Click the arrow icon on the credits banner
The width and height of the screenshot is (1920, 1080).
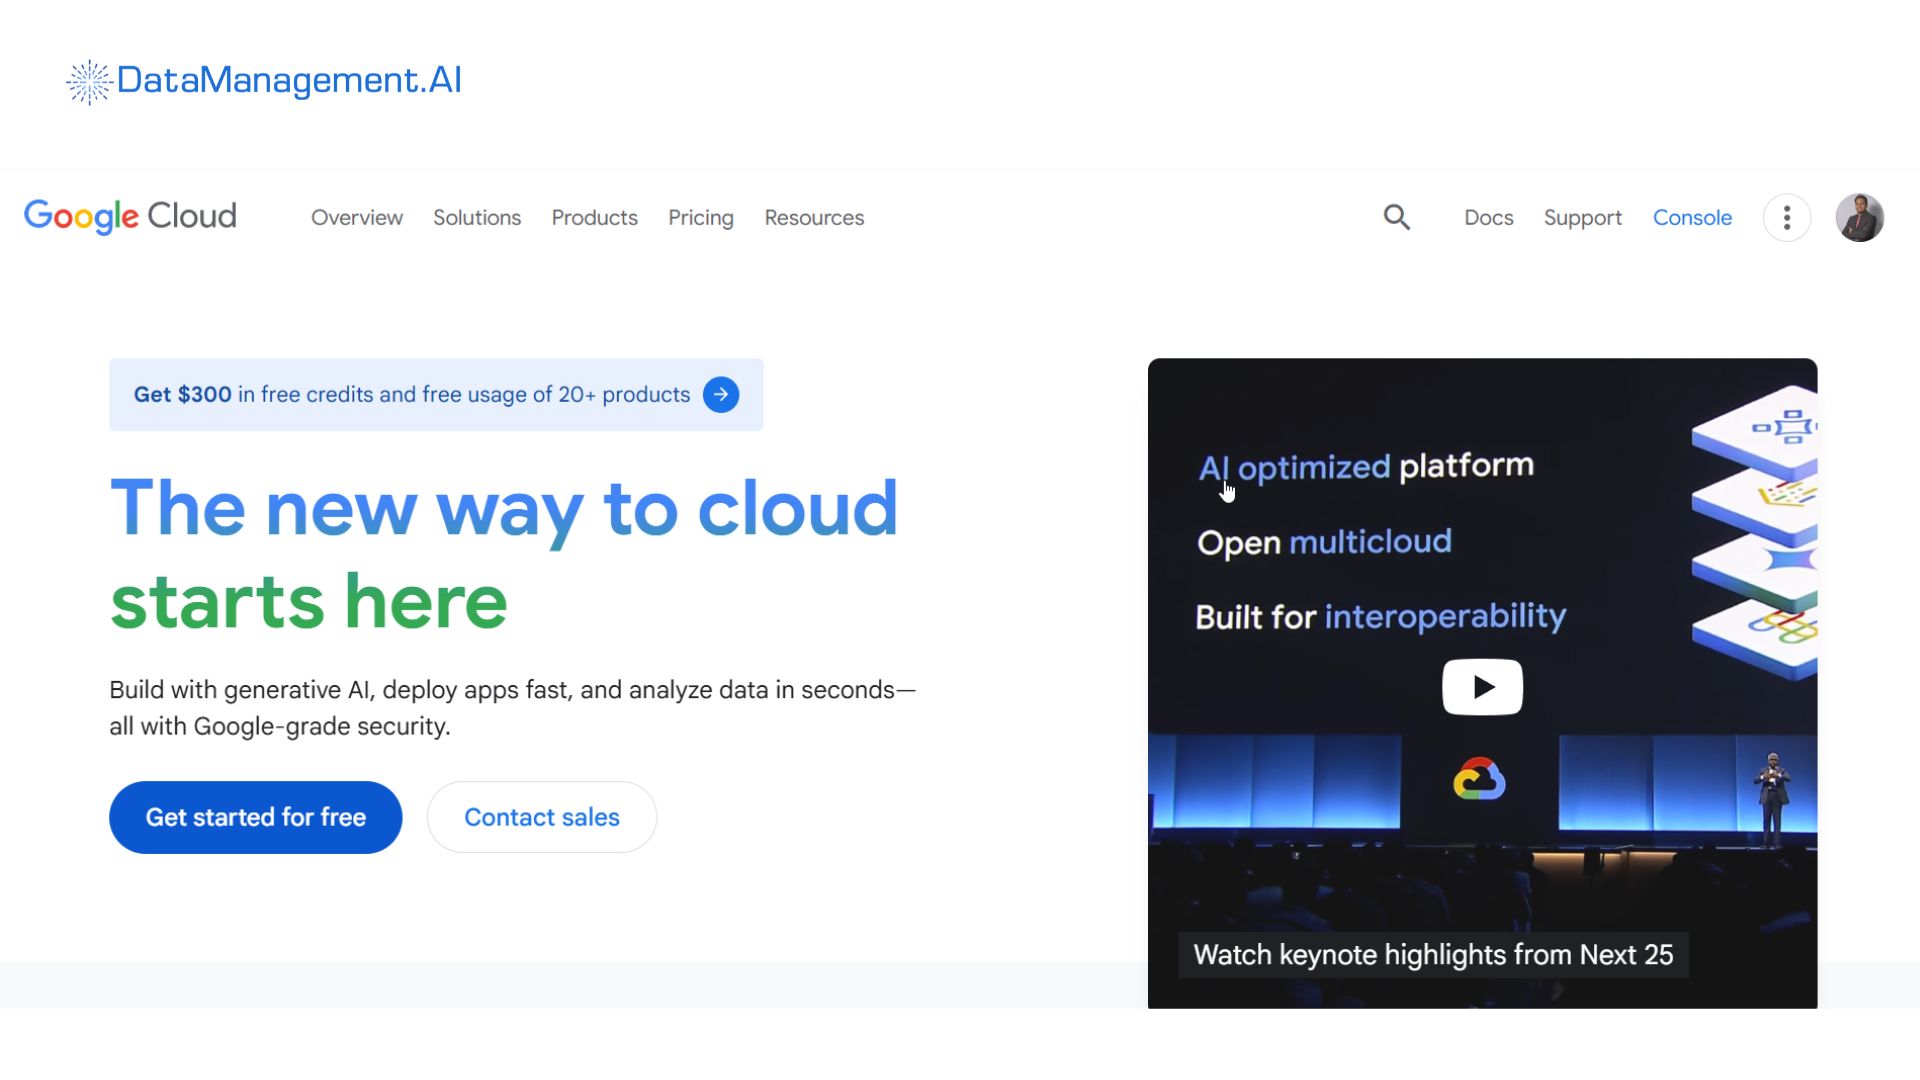click(720, 394)
